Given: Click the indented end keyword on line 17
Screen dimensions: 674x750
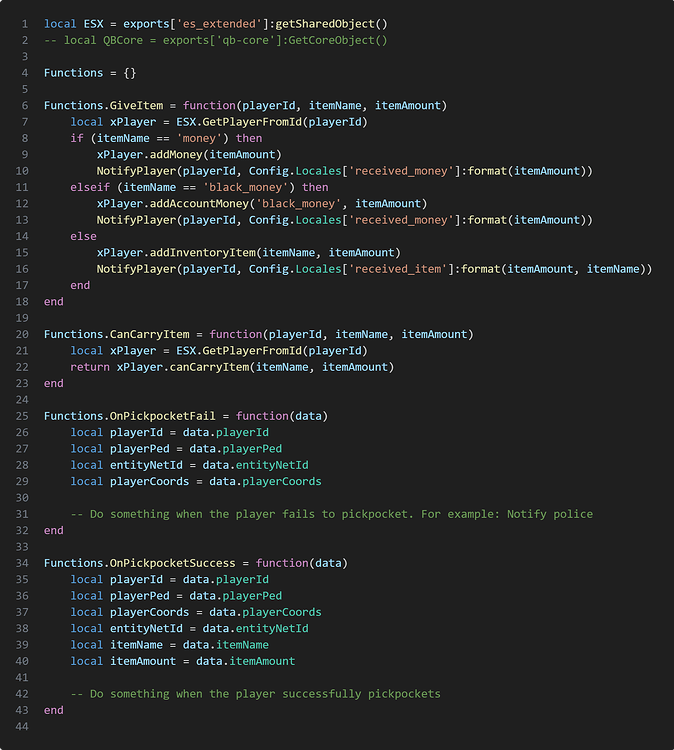Looking at the screenshot, I should coord(80,285).
